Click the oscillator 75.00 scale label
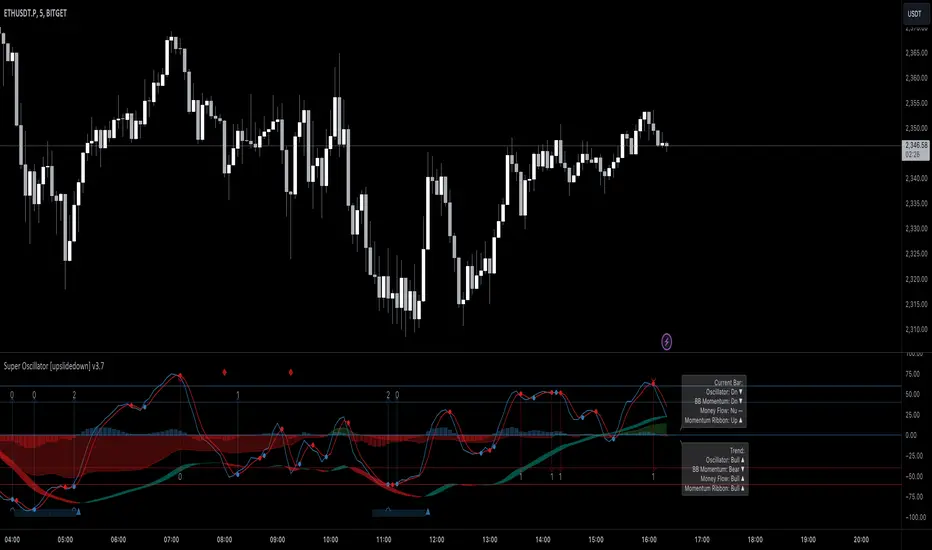The image size is (932, 550). click(x=912, y=374)
